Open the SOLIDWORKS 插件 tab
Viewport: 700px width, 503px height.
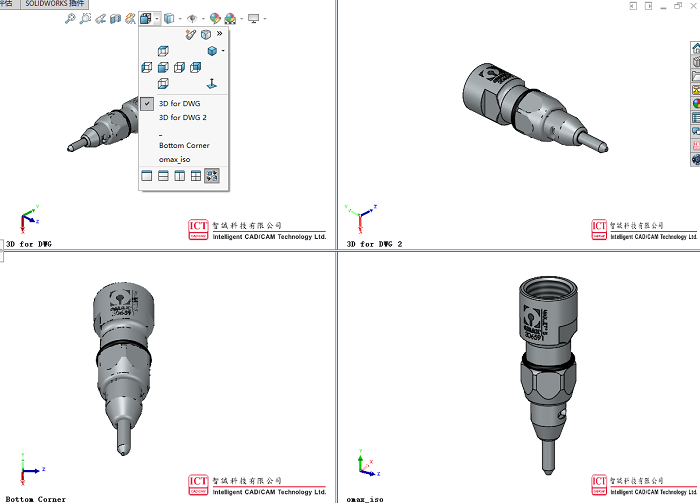coord(54,4)
